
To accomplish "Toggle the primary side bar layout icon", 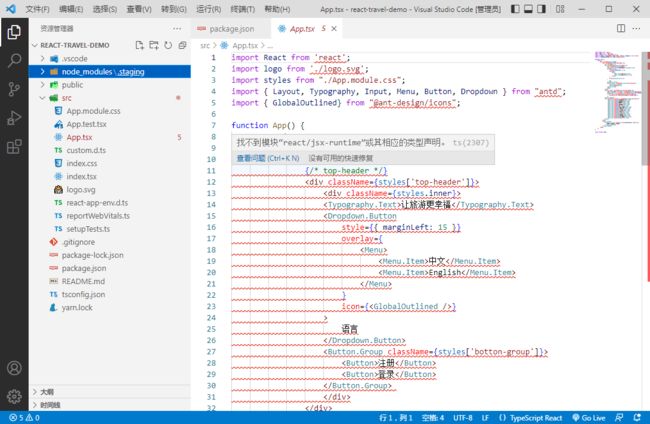I will pyautogui.click(x=515, y=9).
